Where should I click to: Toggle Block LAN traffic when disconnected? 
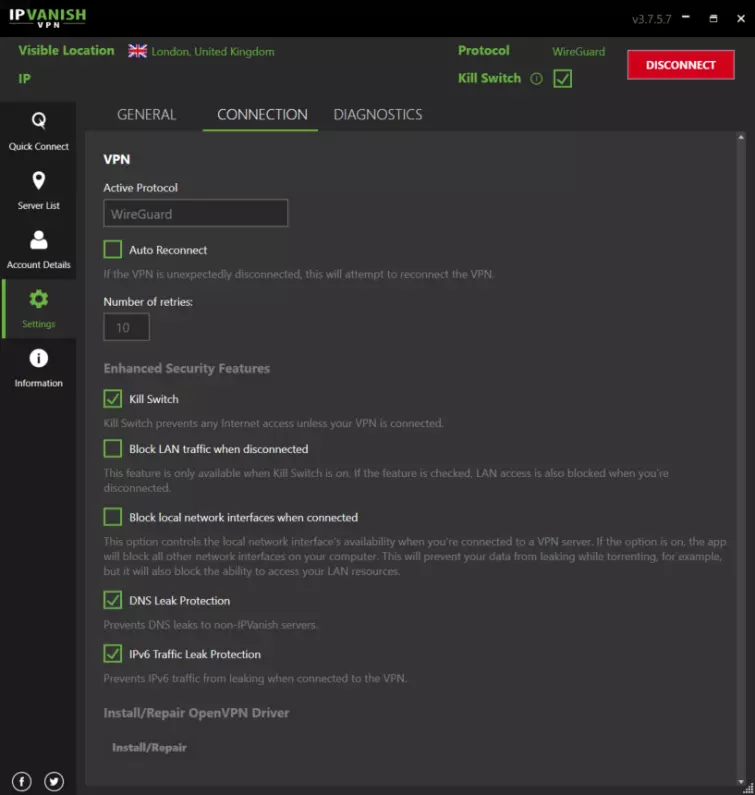(113, 449)
